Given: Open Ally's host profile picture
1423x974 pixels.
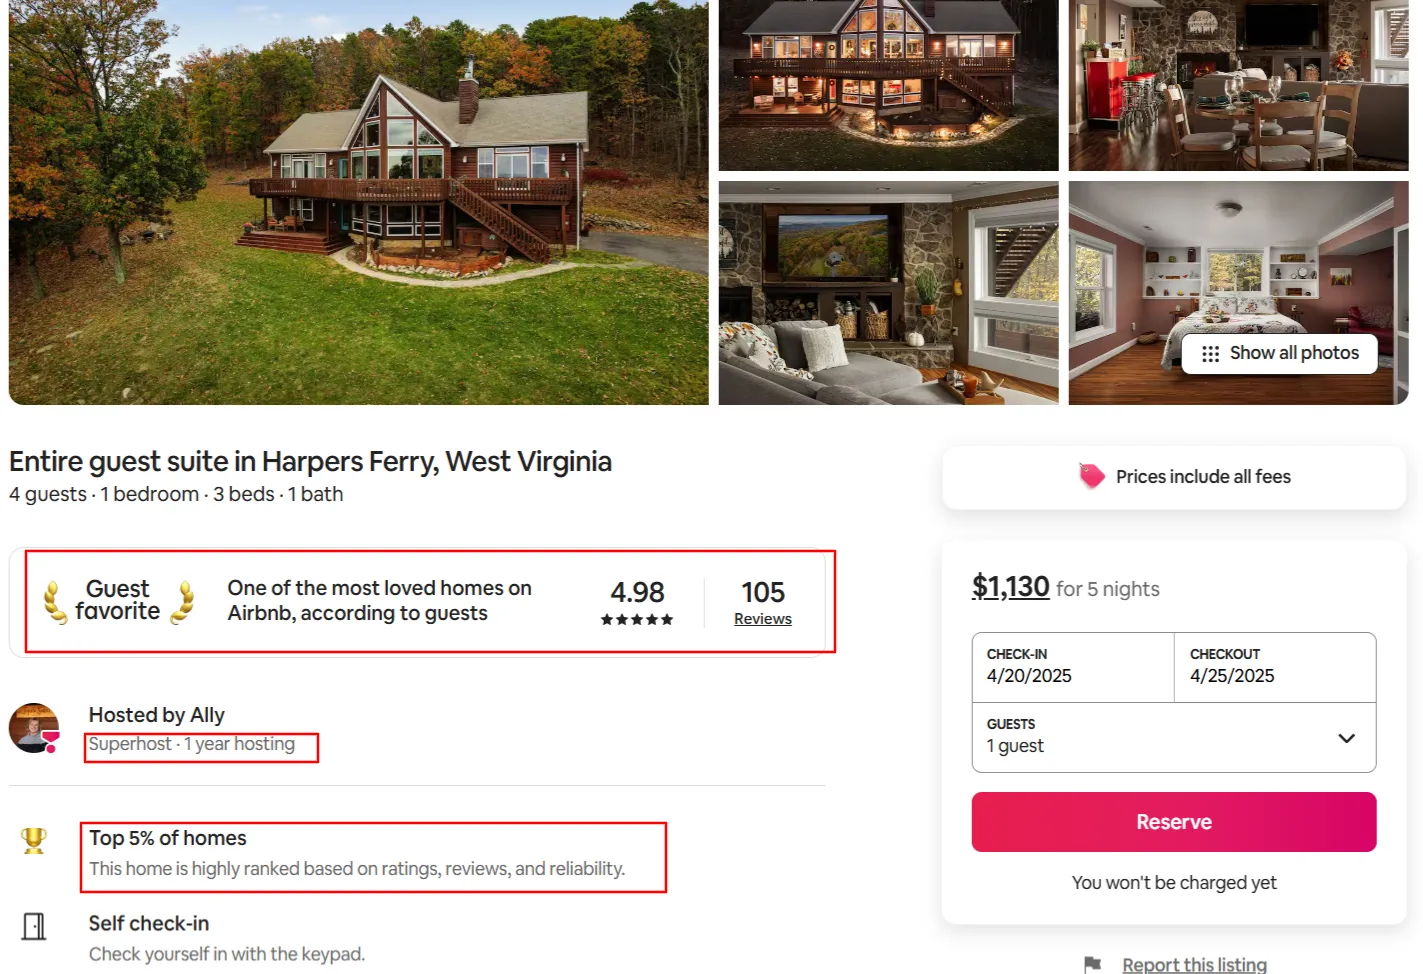Looking at the screenshot, I should pyautogui.click(x=34, y=728).
